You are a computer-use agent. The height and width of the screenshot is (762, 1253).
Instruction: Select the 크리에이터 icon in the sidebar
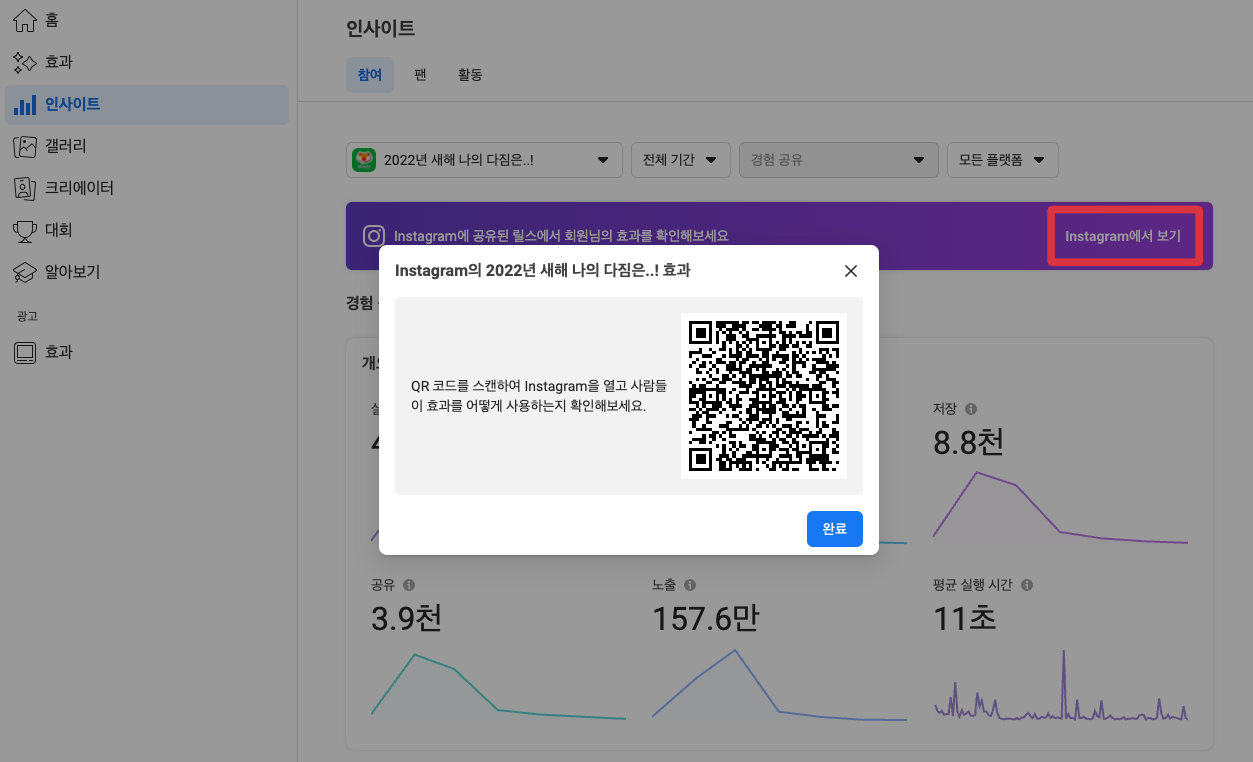pyautogui.click(x=24, y=188)
